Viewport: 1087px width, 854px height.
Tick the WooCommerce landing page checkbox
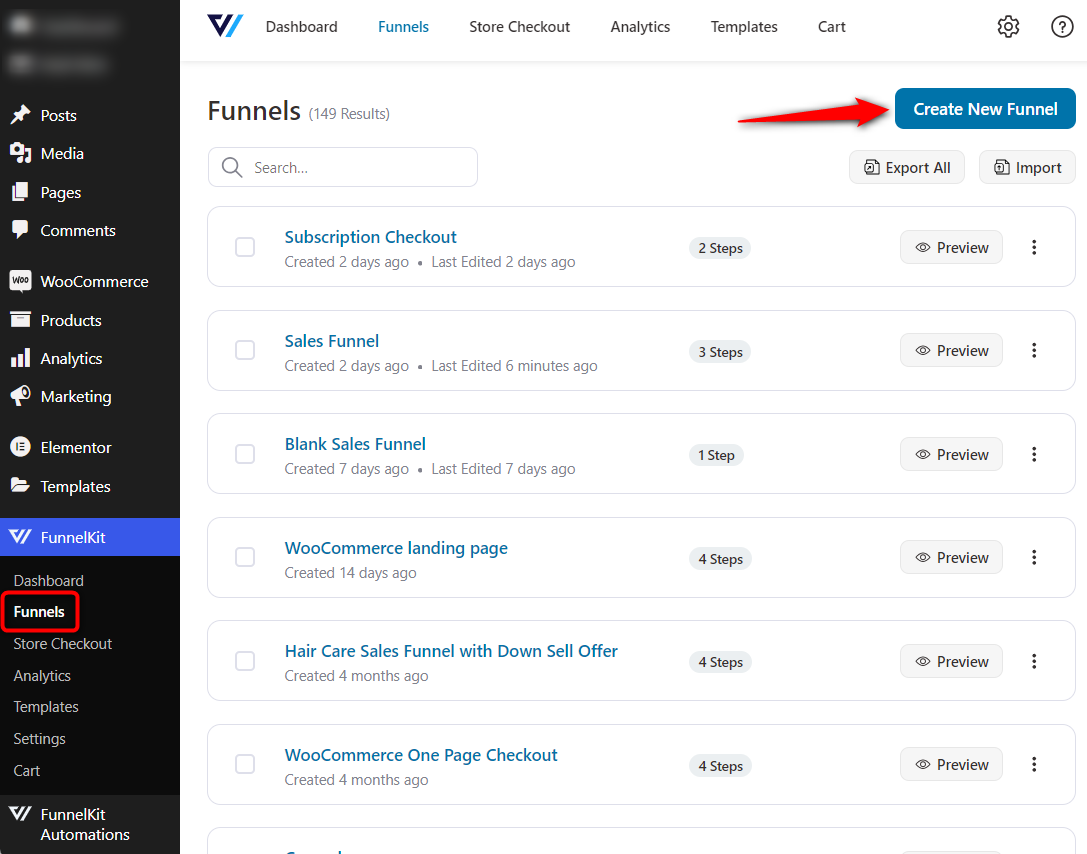245,557
